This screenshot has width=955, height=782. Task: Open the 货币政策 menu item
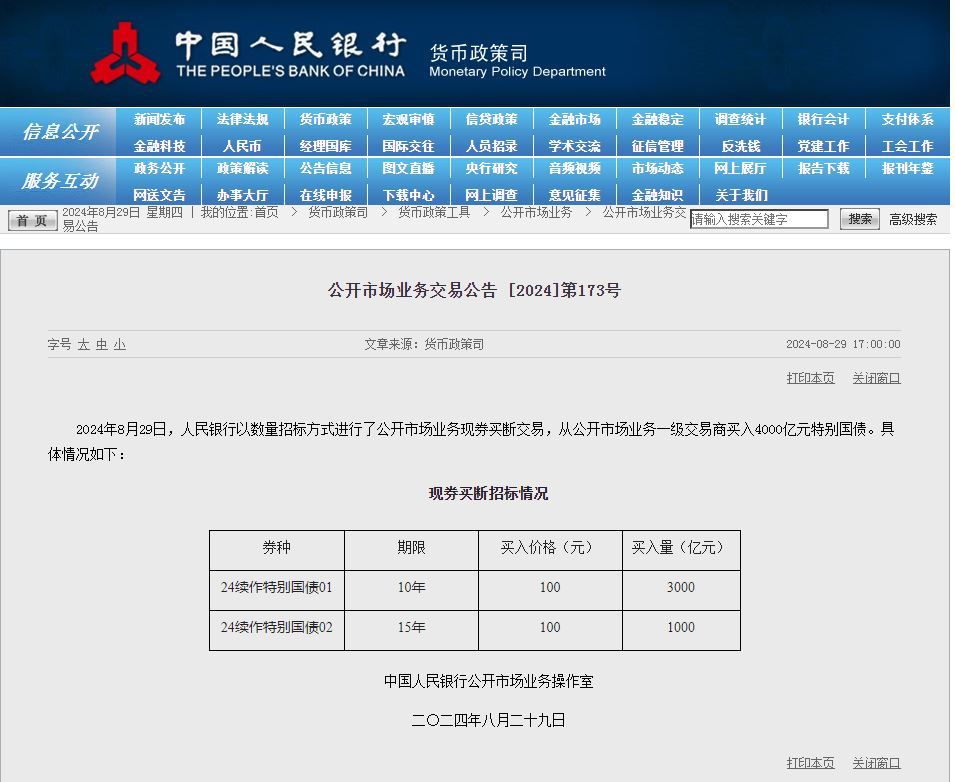tap(326, 119)
